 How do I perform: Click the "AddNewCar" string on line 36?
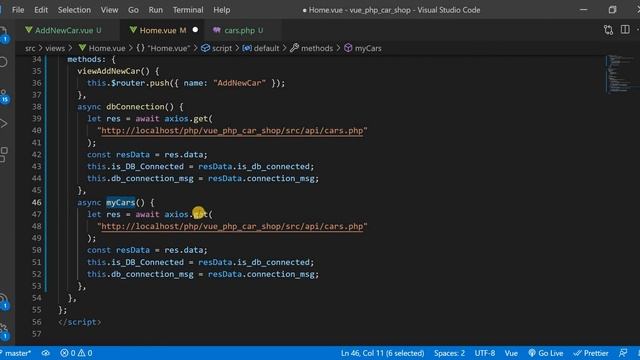pos(239,83)
